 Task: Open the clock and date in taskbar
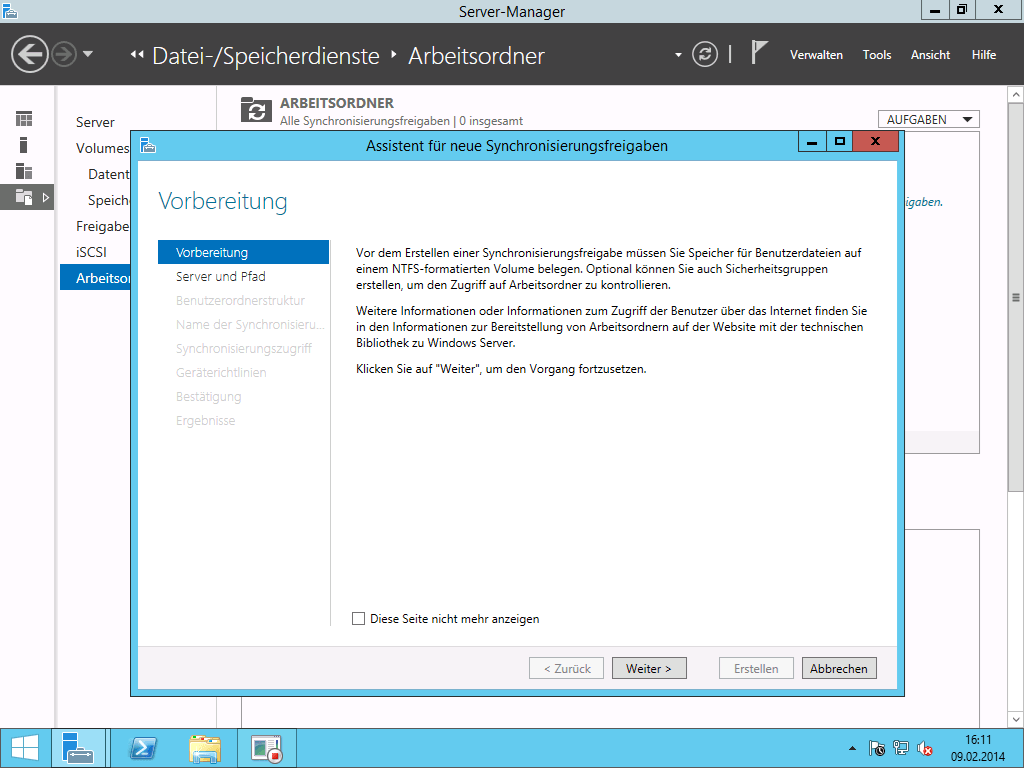point(978,748)
